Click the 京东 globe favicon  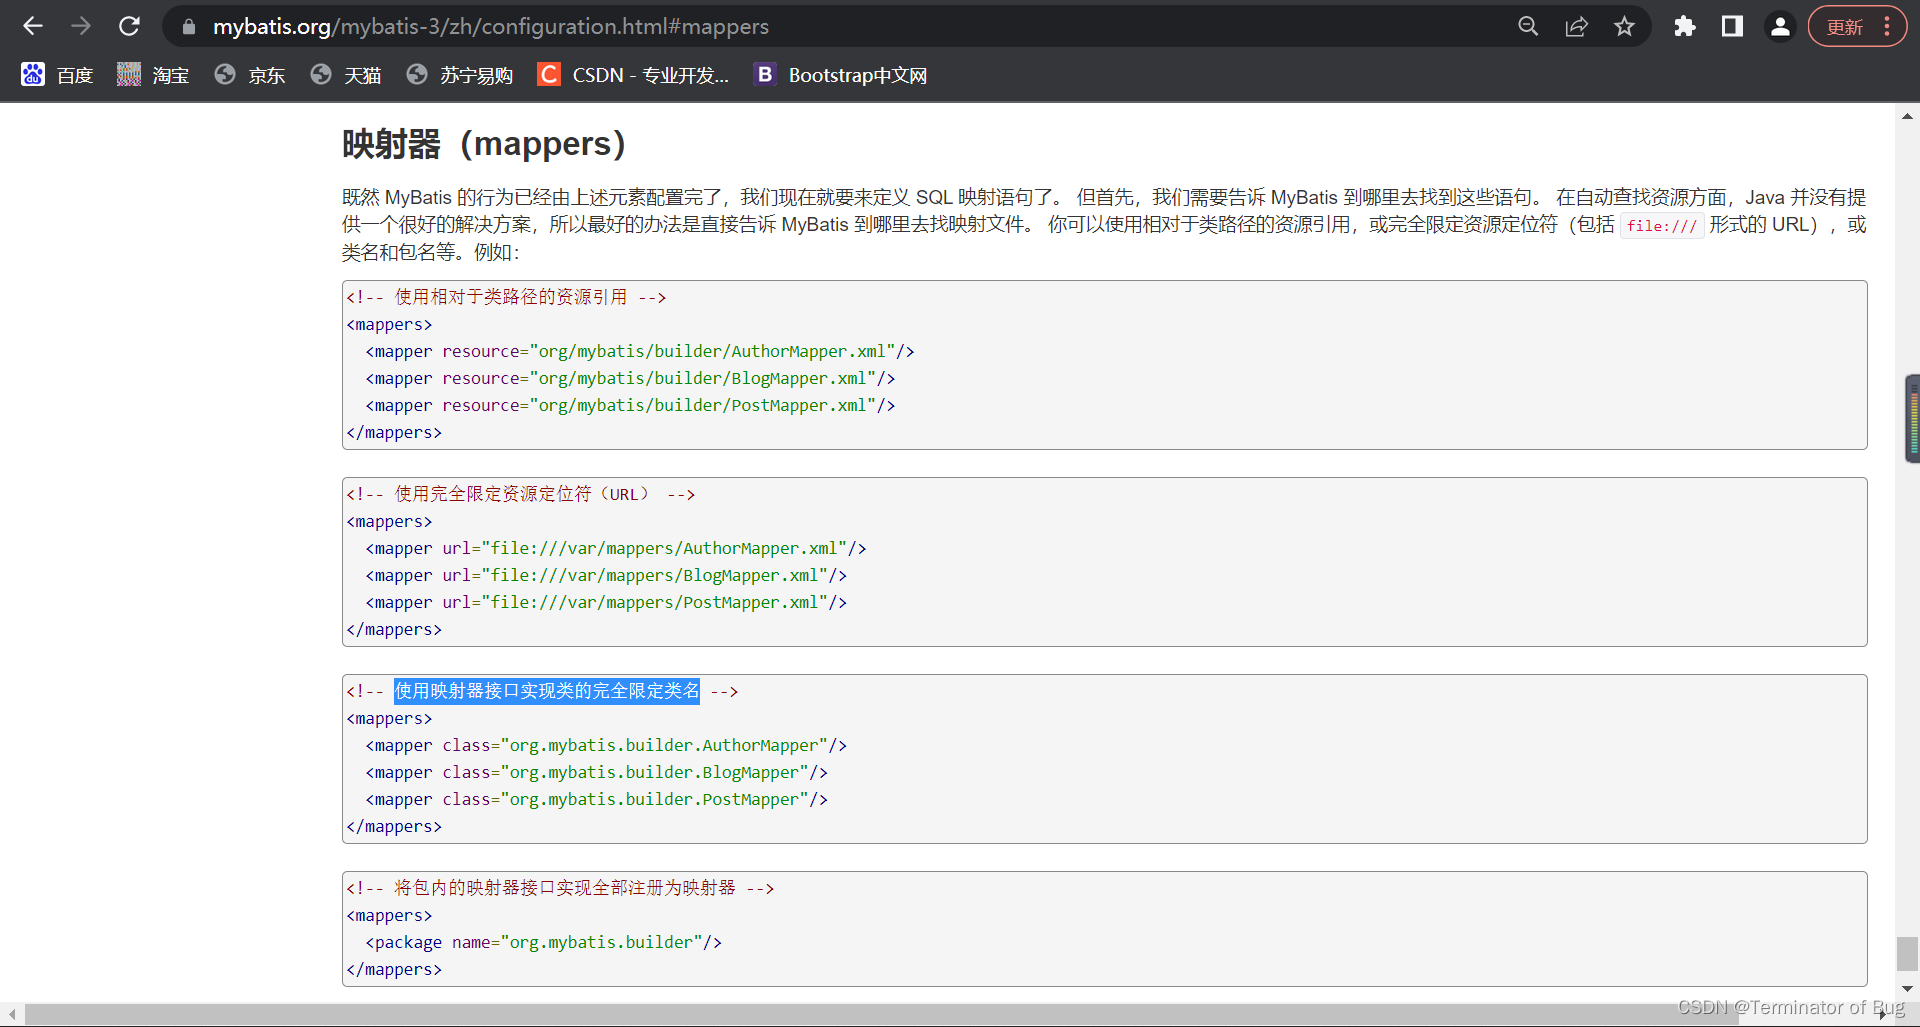[225, 74]
